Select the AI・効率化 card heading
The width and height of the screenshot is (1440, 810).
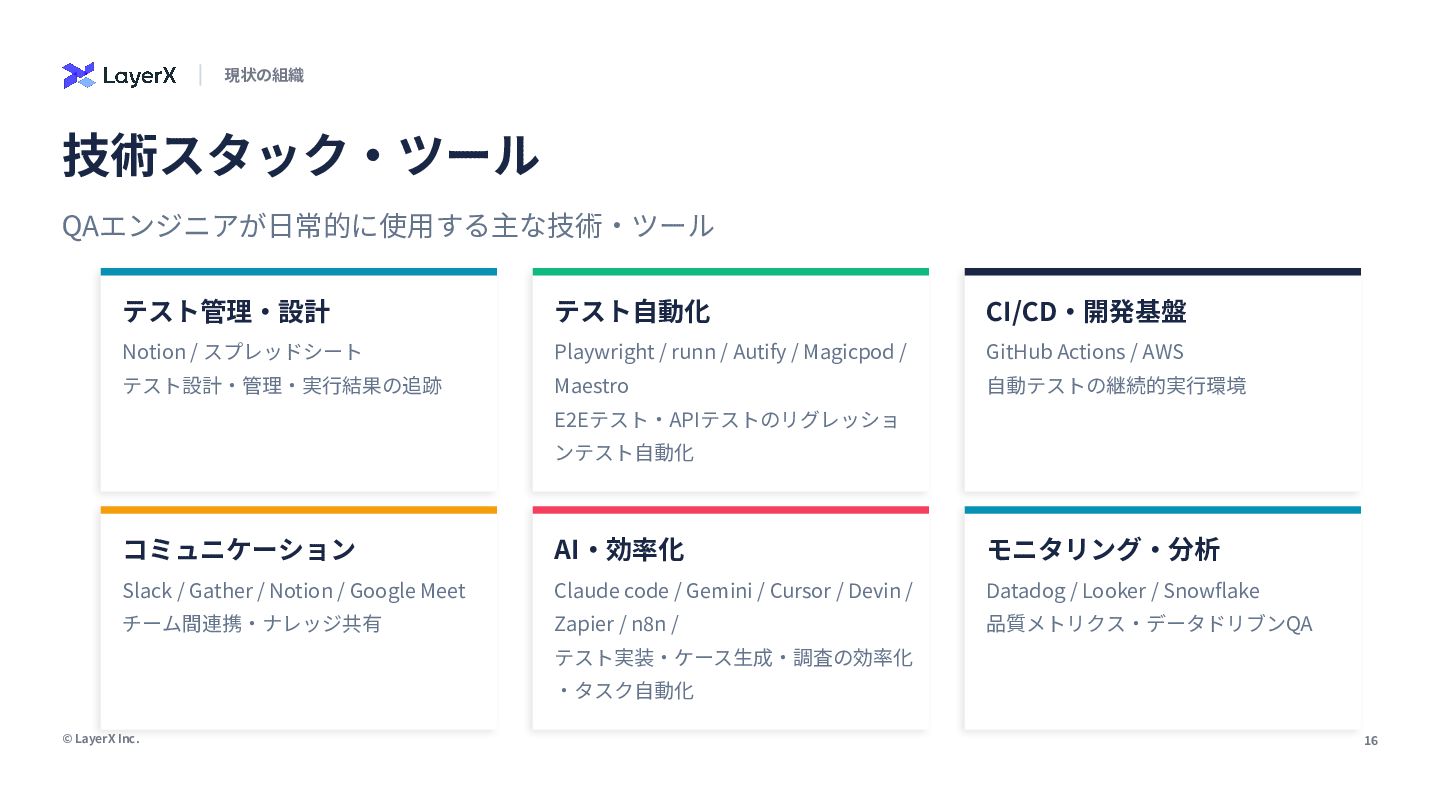619,549
